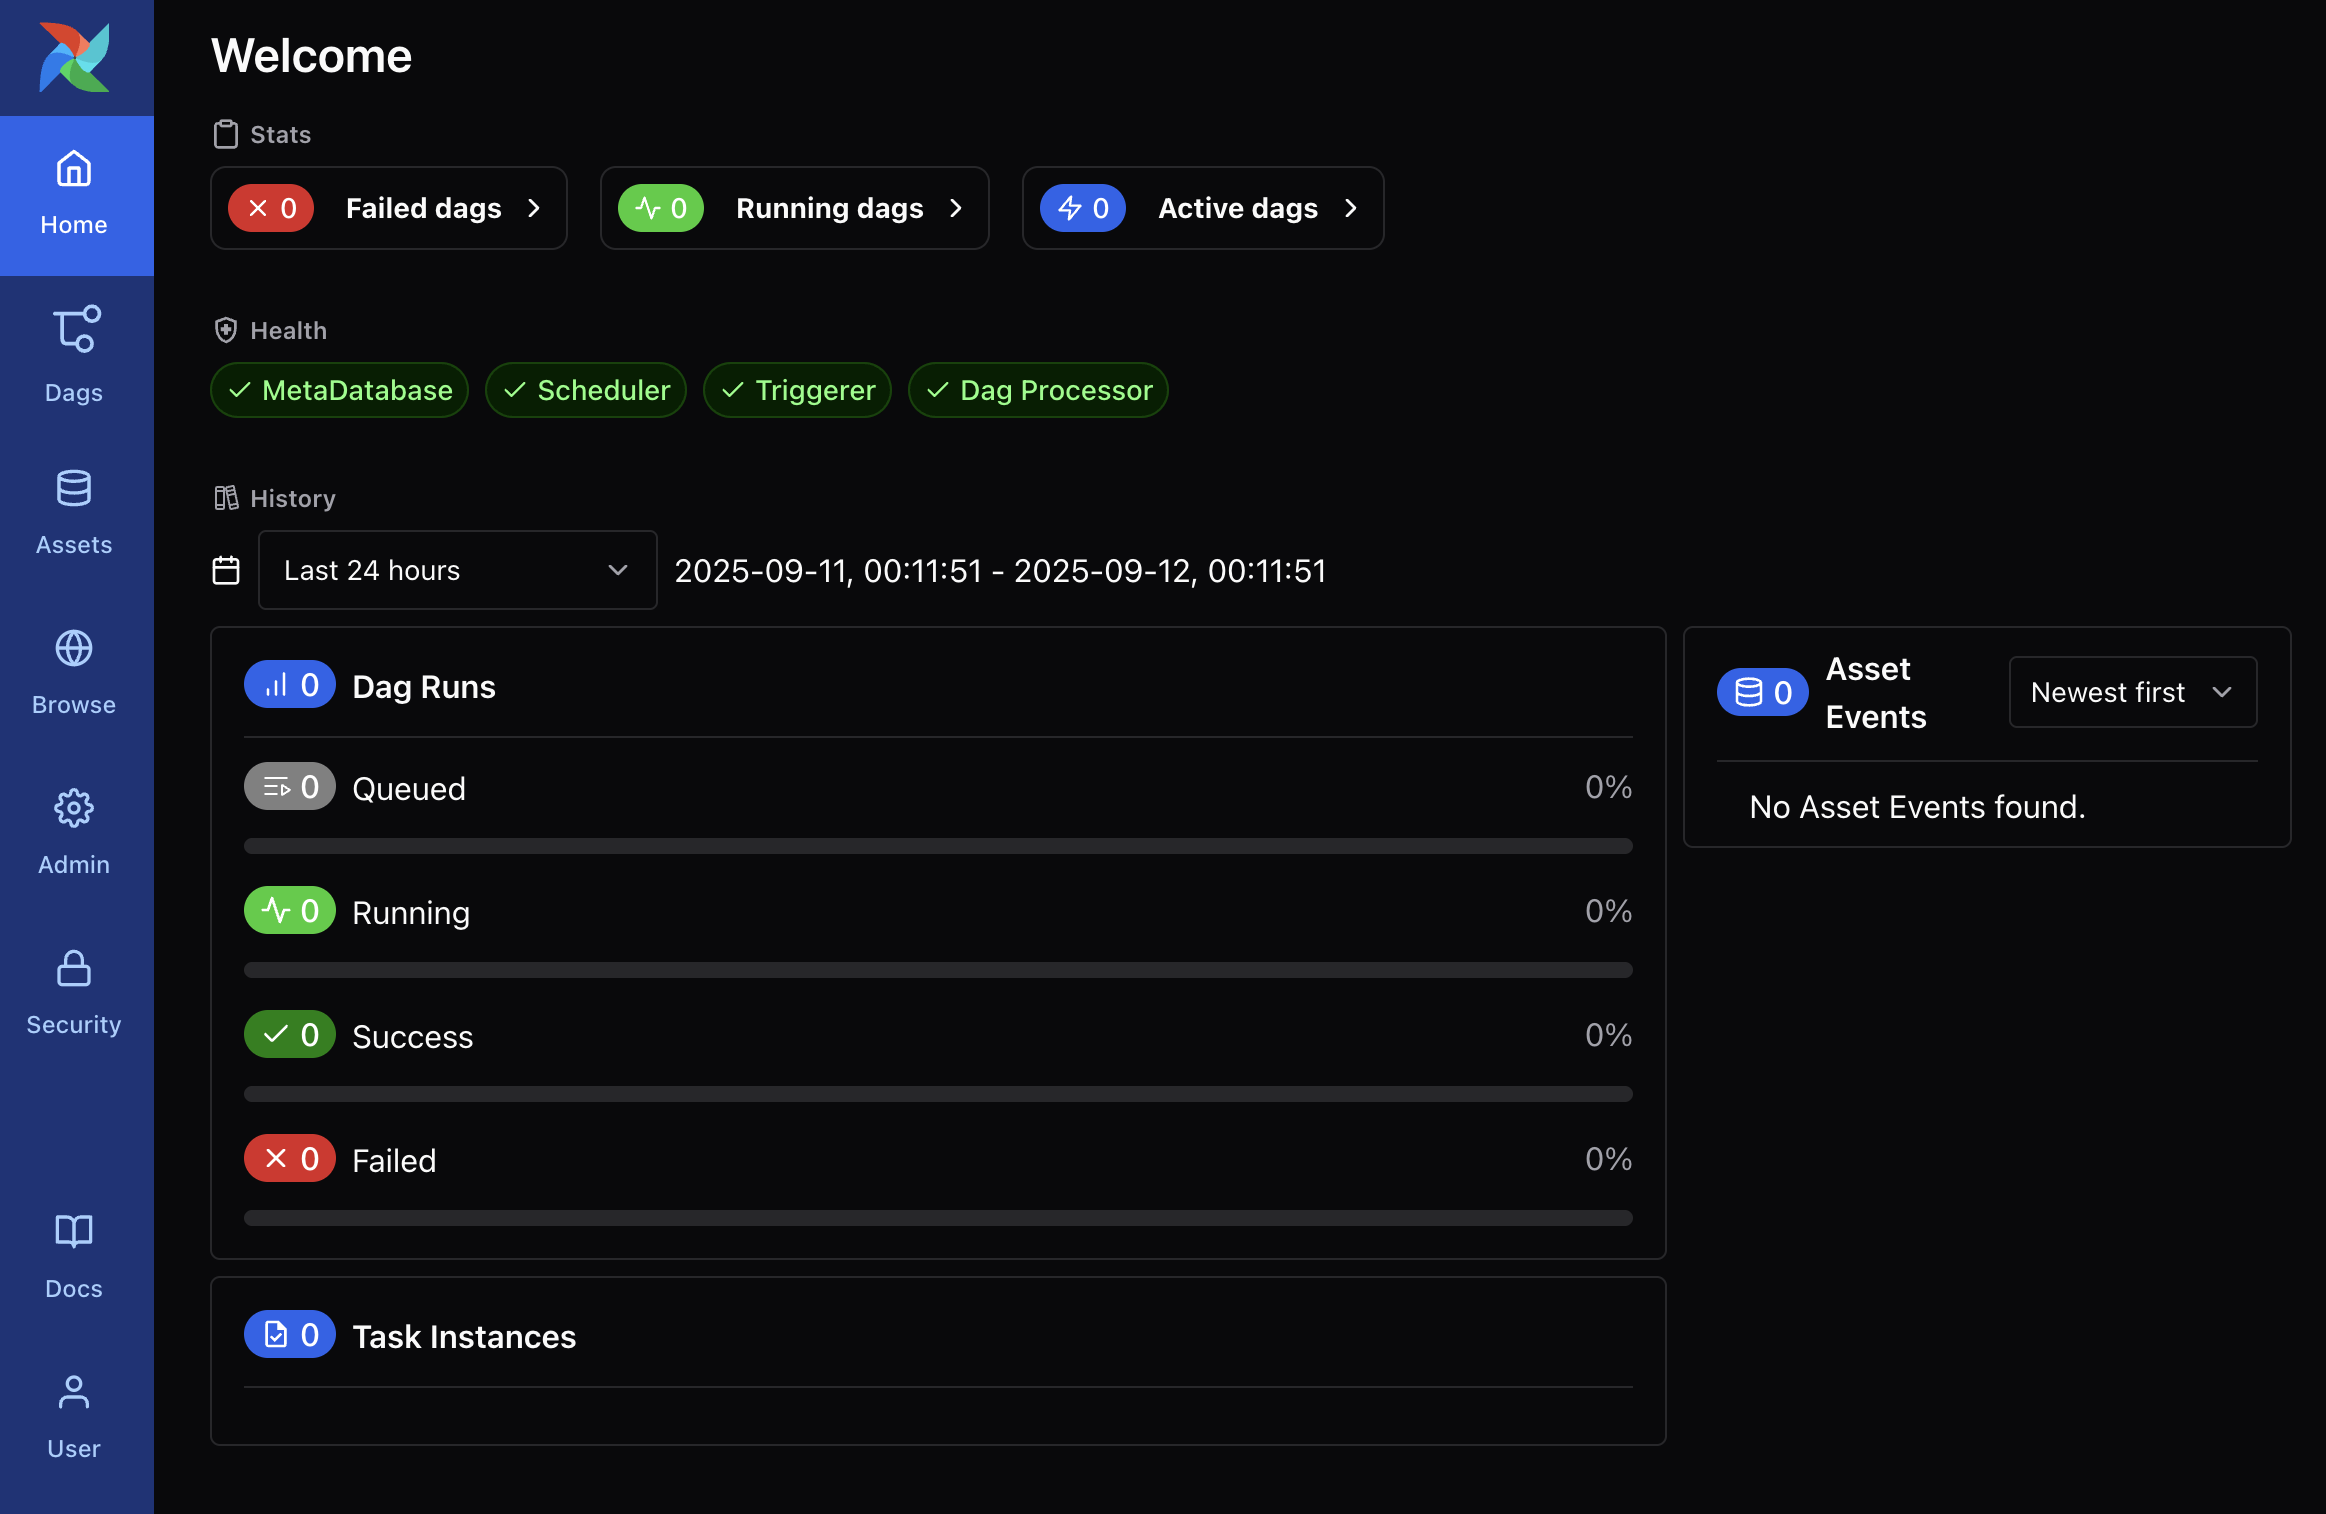Open Failed dags via its chevron arrow
The image size is (2326, 1514).
[534, 208]
